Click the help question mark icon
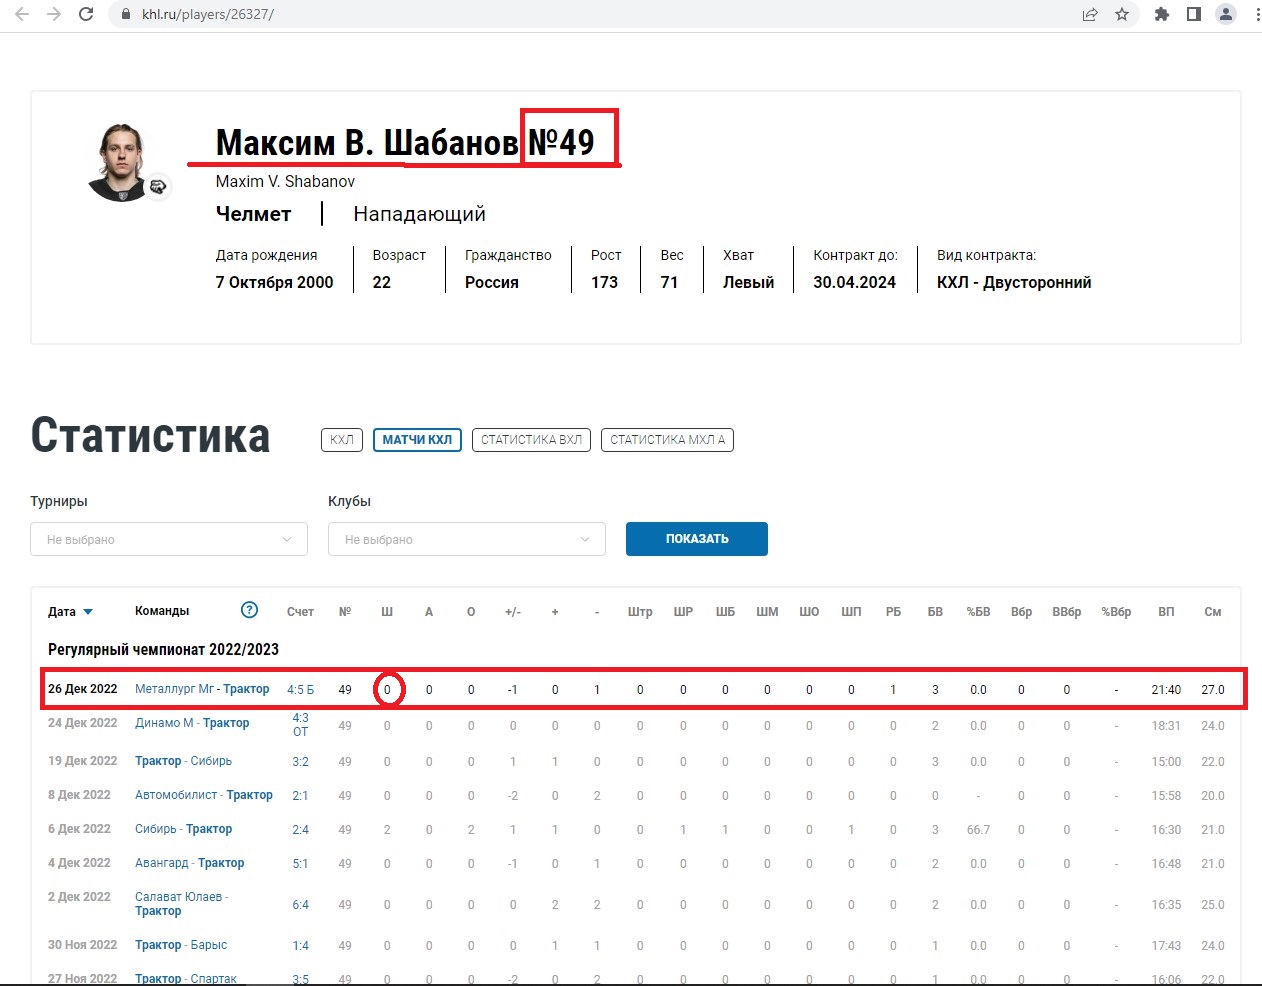1262x986 pixels. [x=250, y=610]
